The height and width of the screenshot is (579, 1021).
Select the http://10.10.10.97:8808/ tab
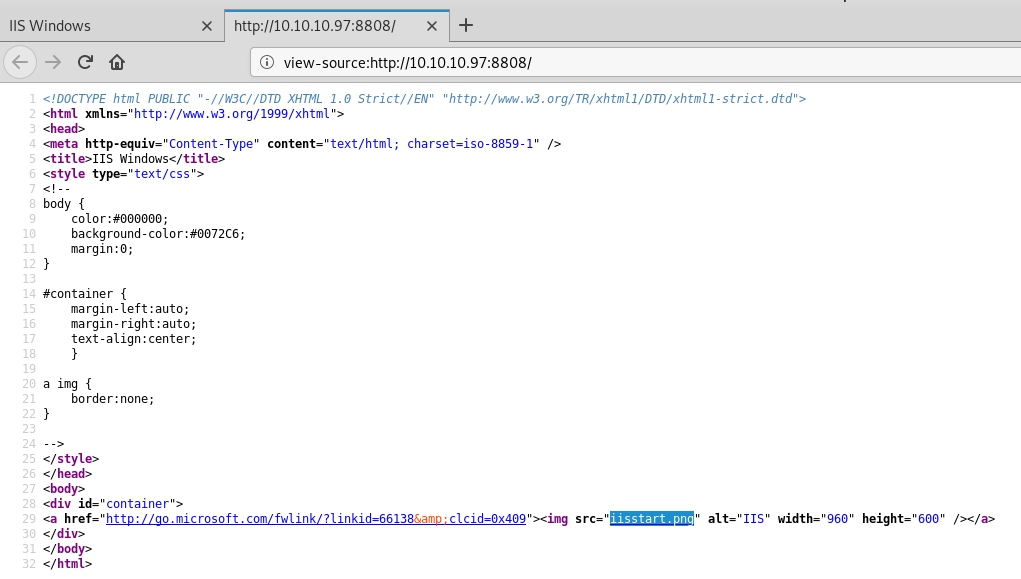(337, 26)
